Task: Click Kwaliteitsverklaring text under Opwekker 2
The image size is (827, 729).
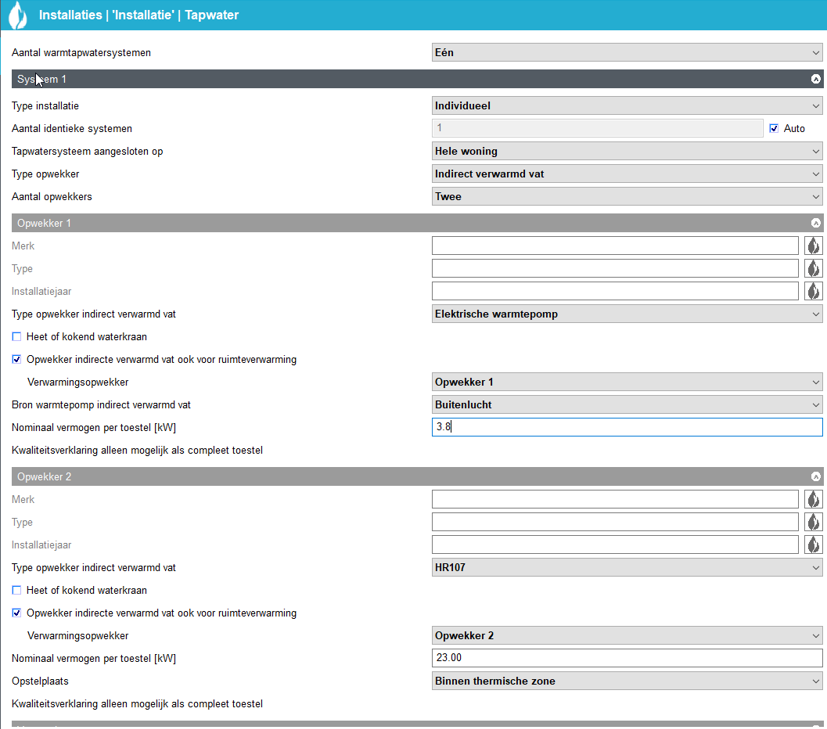Action: coord(137,704)
